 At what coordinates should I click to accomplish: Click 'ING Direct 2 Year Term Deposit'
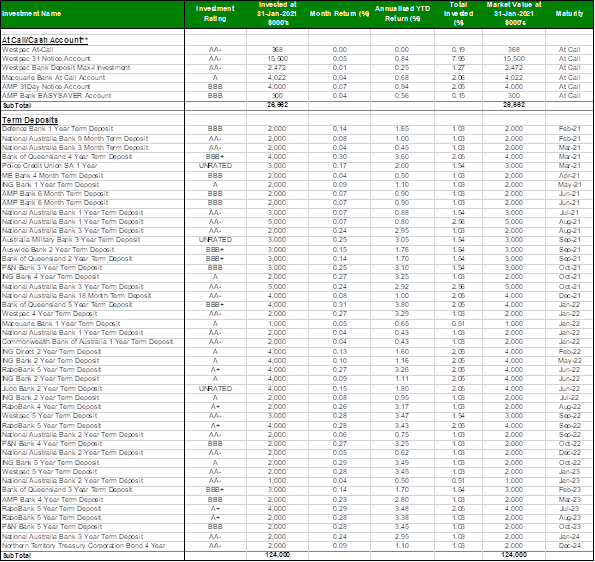coord(52,352)
